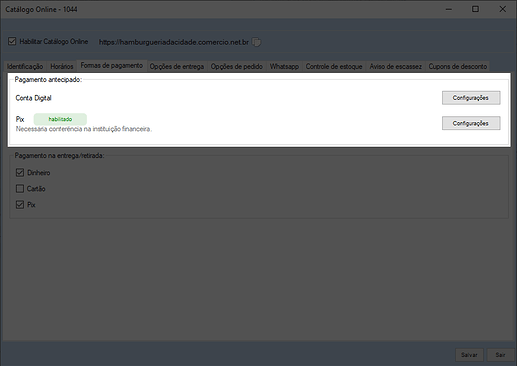
Task: Open Configurações for Pix
Action: [471, 123]
